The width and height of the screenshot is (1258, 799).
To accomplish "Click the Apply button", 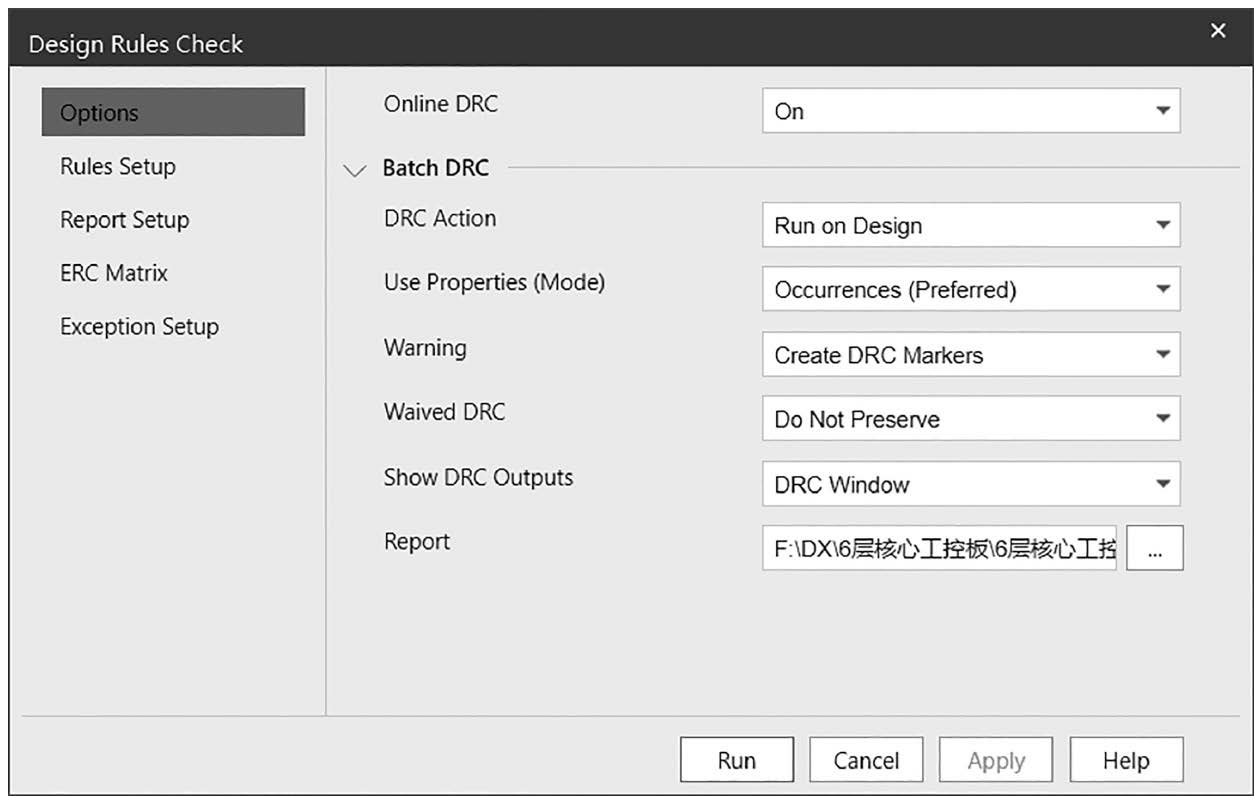I will point(996,760).
